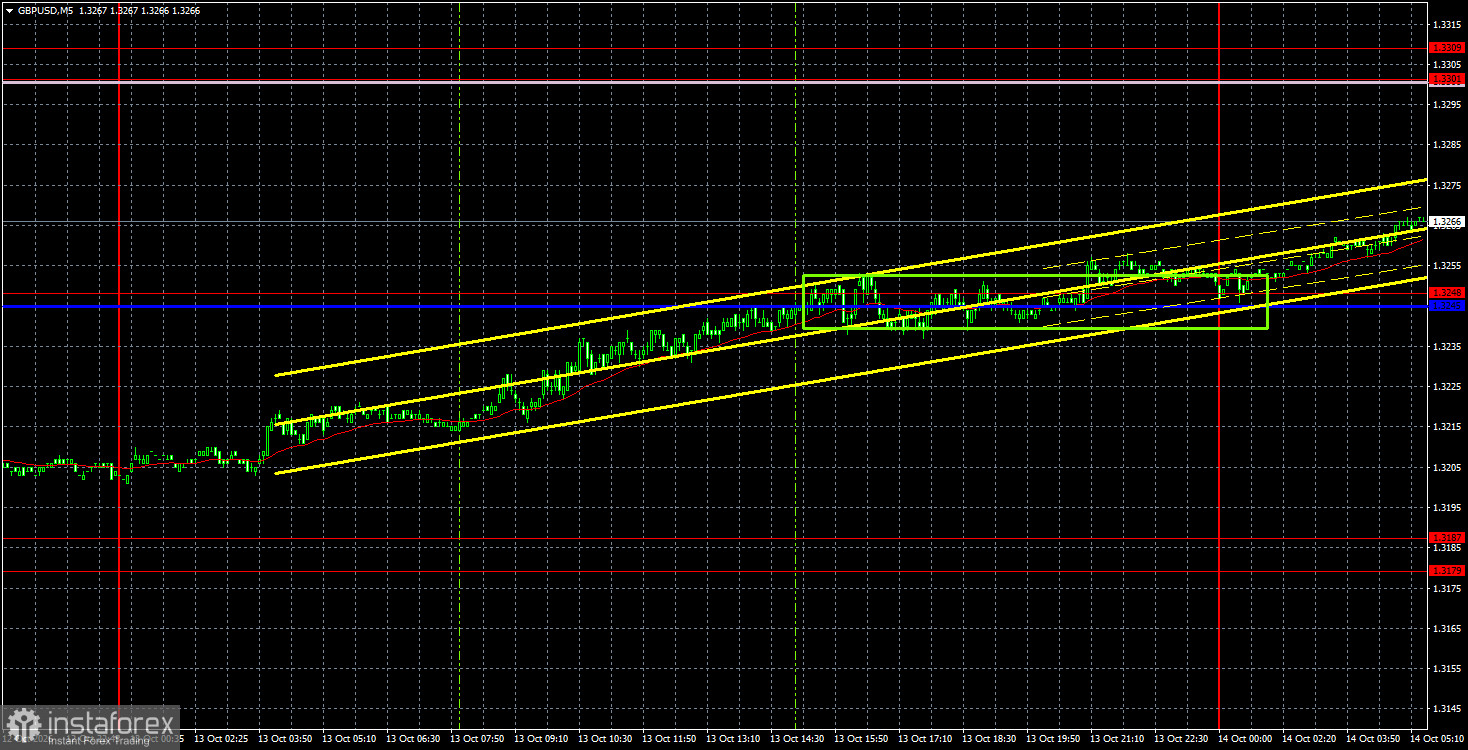Click the 13 Oct 14:30 time label
The image size is (1468, 750).
(798, 740)
